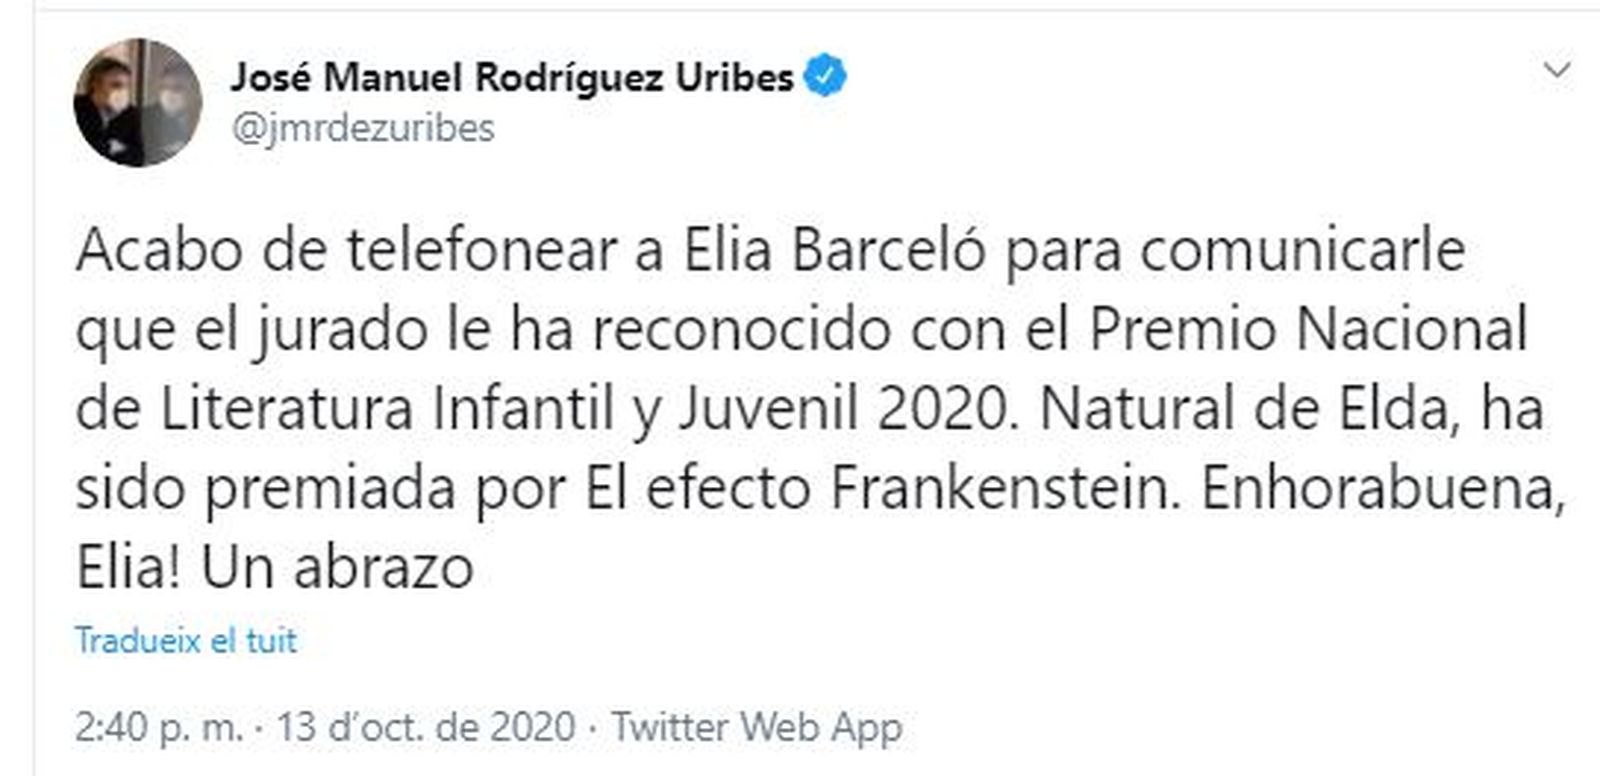Click the name 'Elia Barceló' in the tweet
The width and height of the screenshot is (1600, 776).
coord(835,251)
